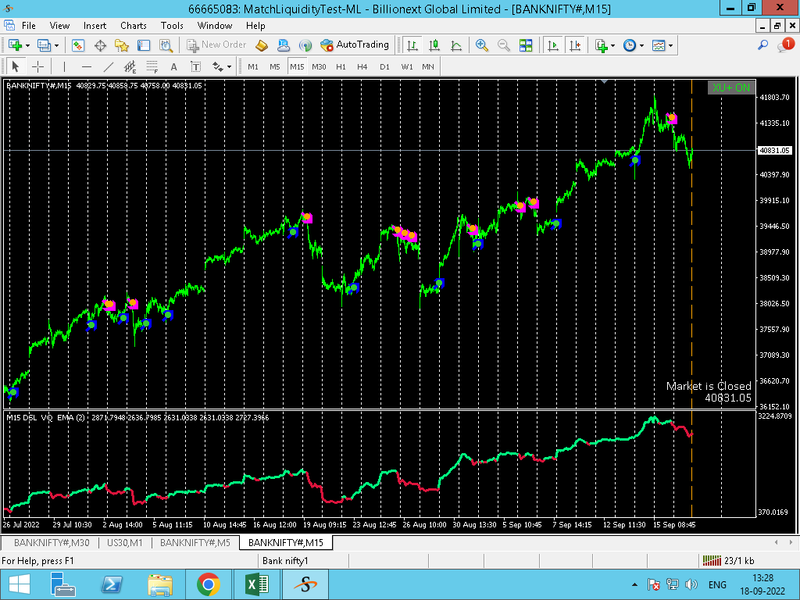The width and height of the screenshot is (800, 600).
Task: Open the Navigator panel icon
Action: (x=121, y=45)
